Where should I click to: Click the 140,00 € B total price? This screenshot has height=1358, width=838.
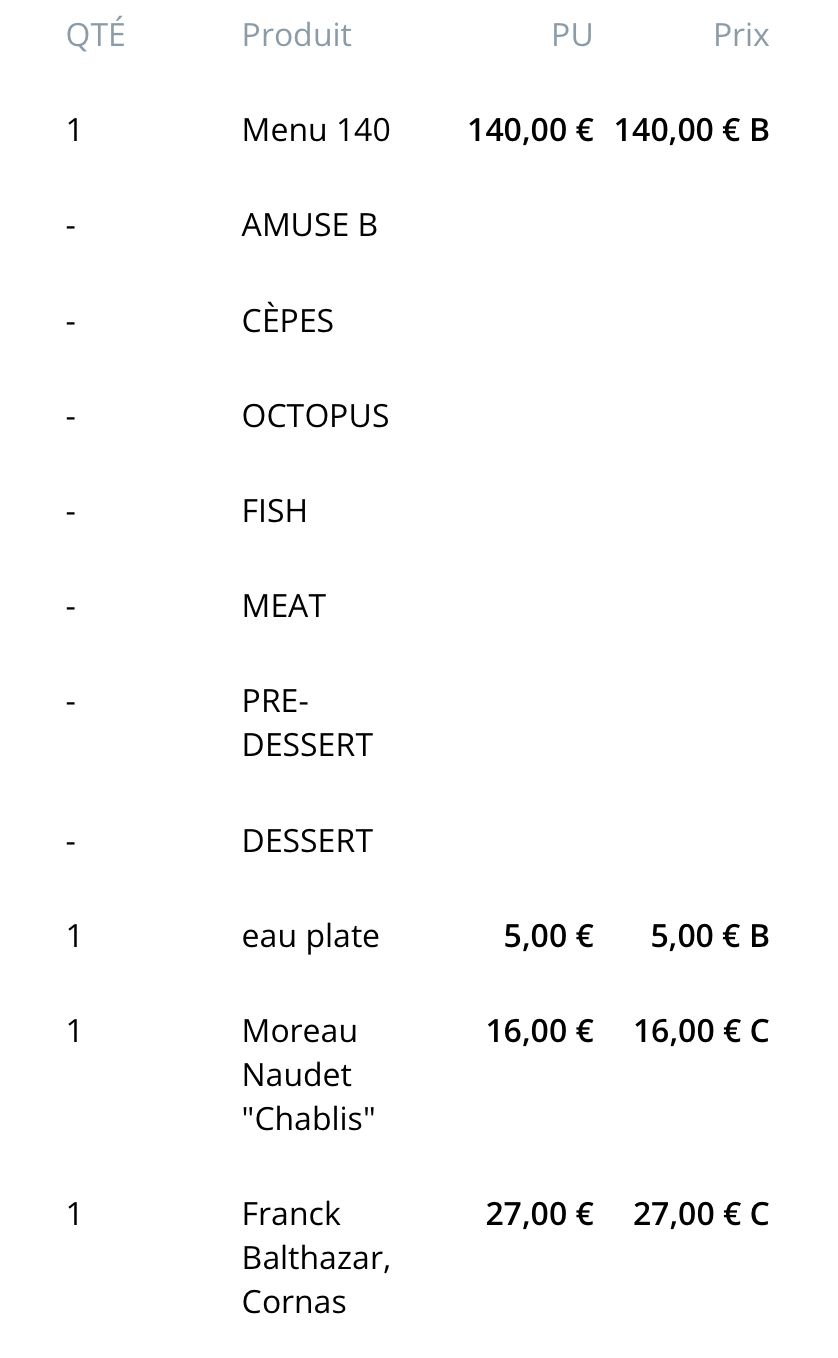click(x=691, y=130)
